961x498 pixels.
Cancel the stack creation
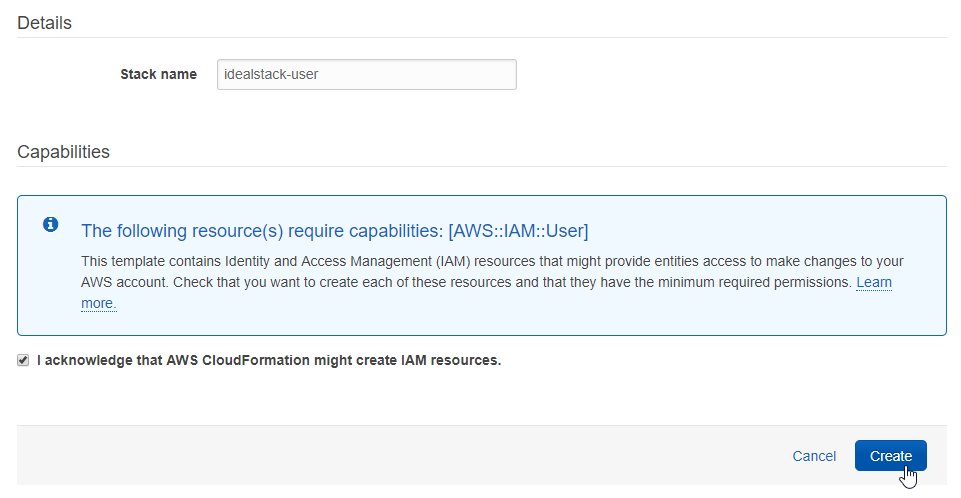[813, 456]
